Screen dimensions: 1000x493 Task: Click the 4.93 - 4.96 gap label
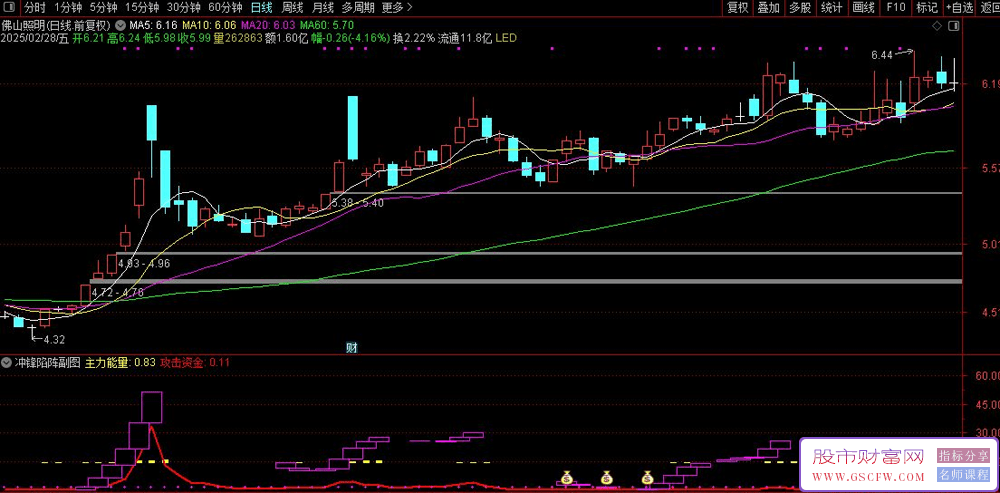[x=144, y=263]
